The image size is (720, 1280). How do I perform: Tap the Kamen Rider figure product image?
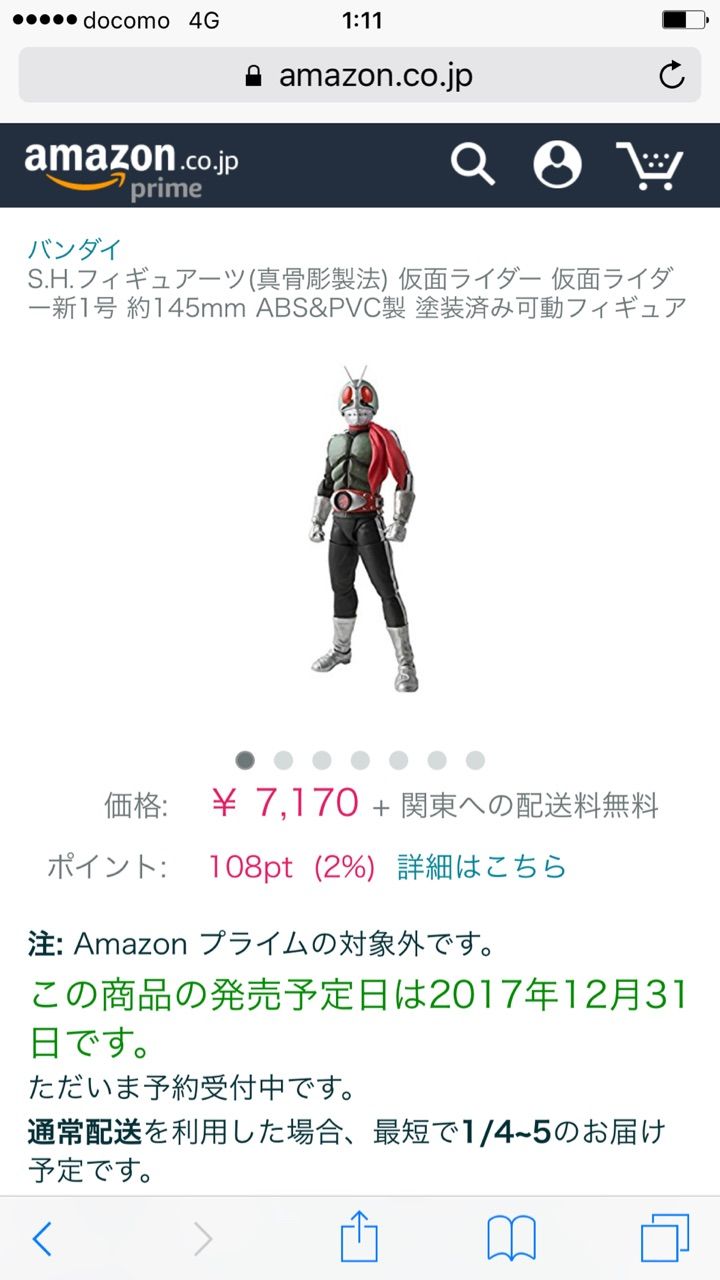click(362, 530)
